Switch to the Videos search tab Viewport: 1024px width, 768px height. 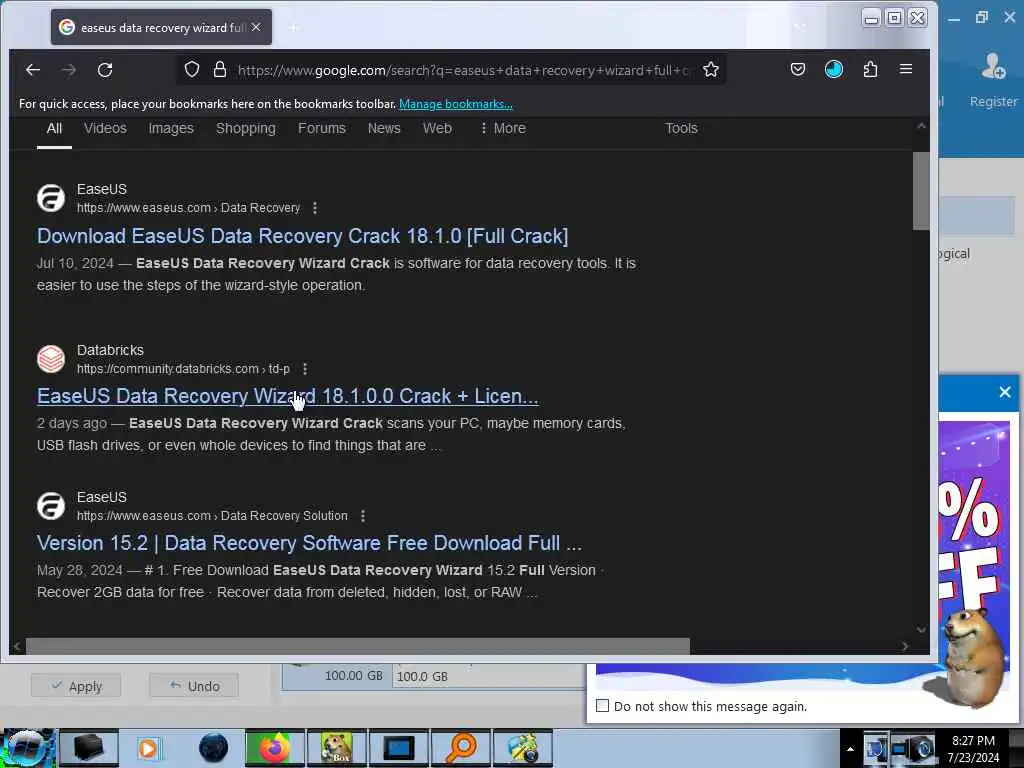105,128
